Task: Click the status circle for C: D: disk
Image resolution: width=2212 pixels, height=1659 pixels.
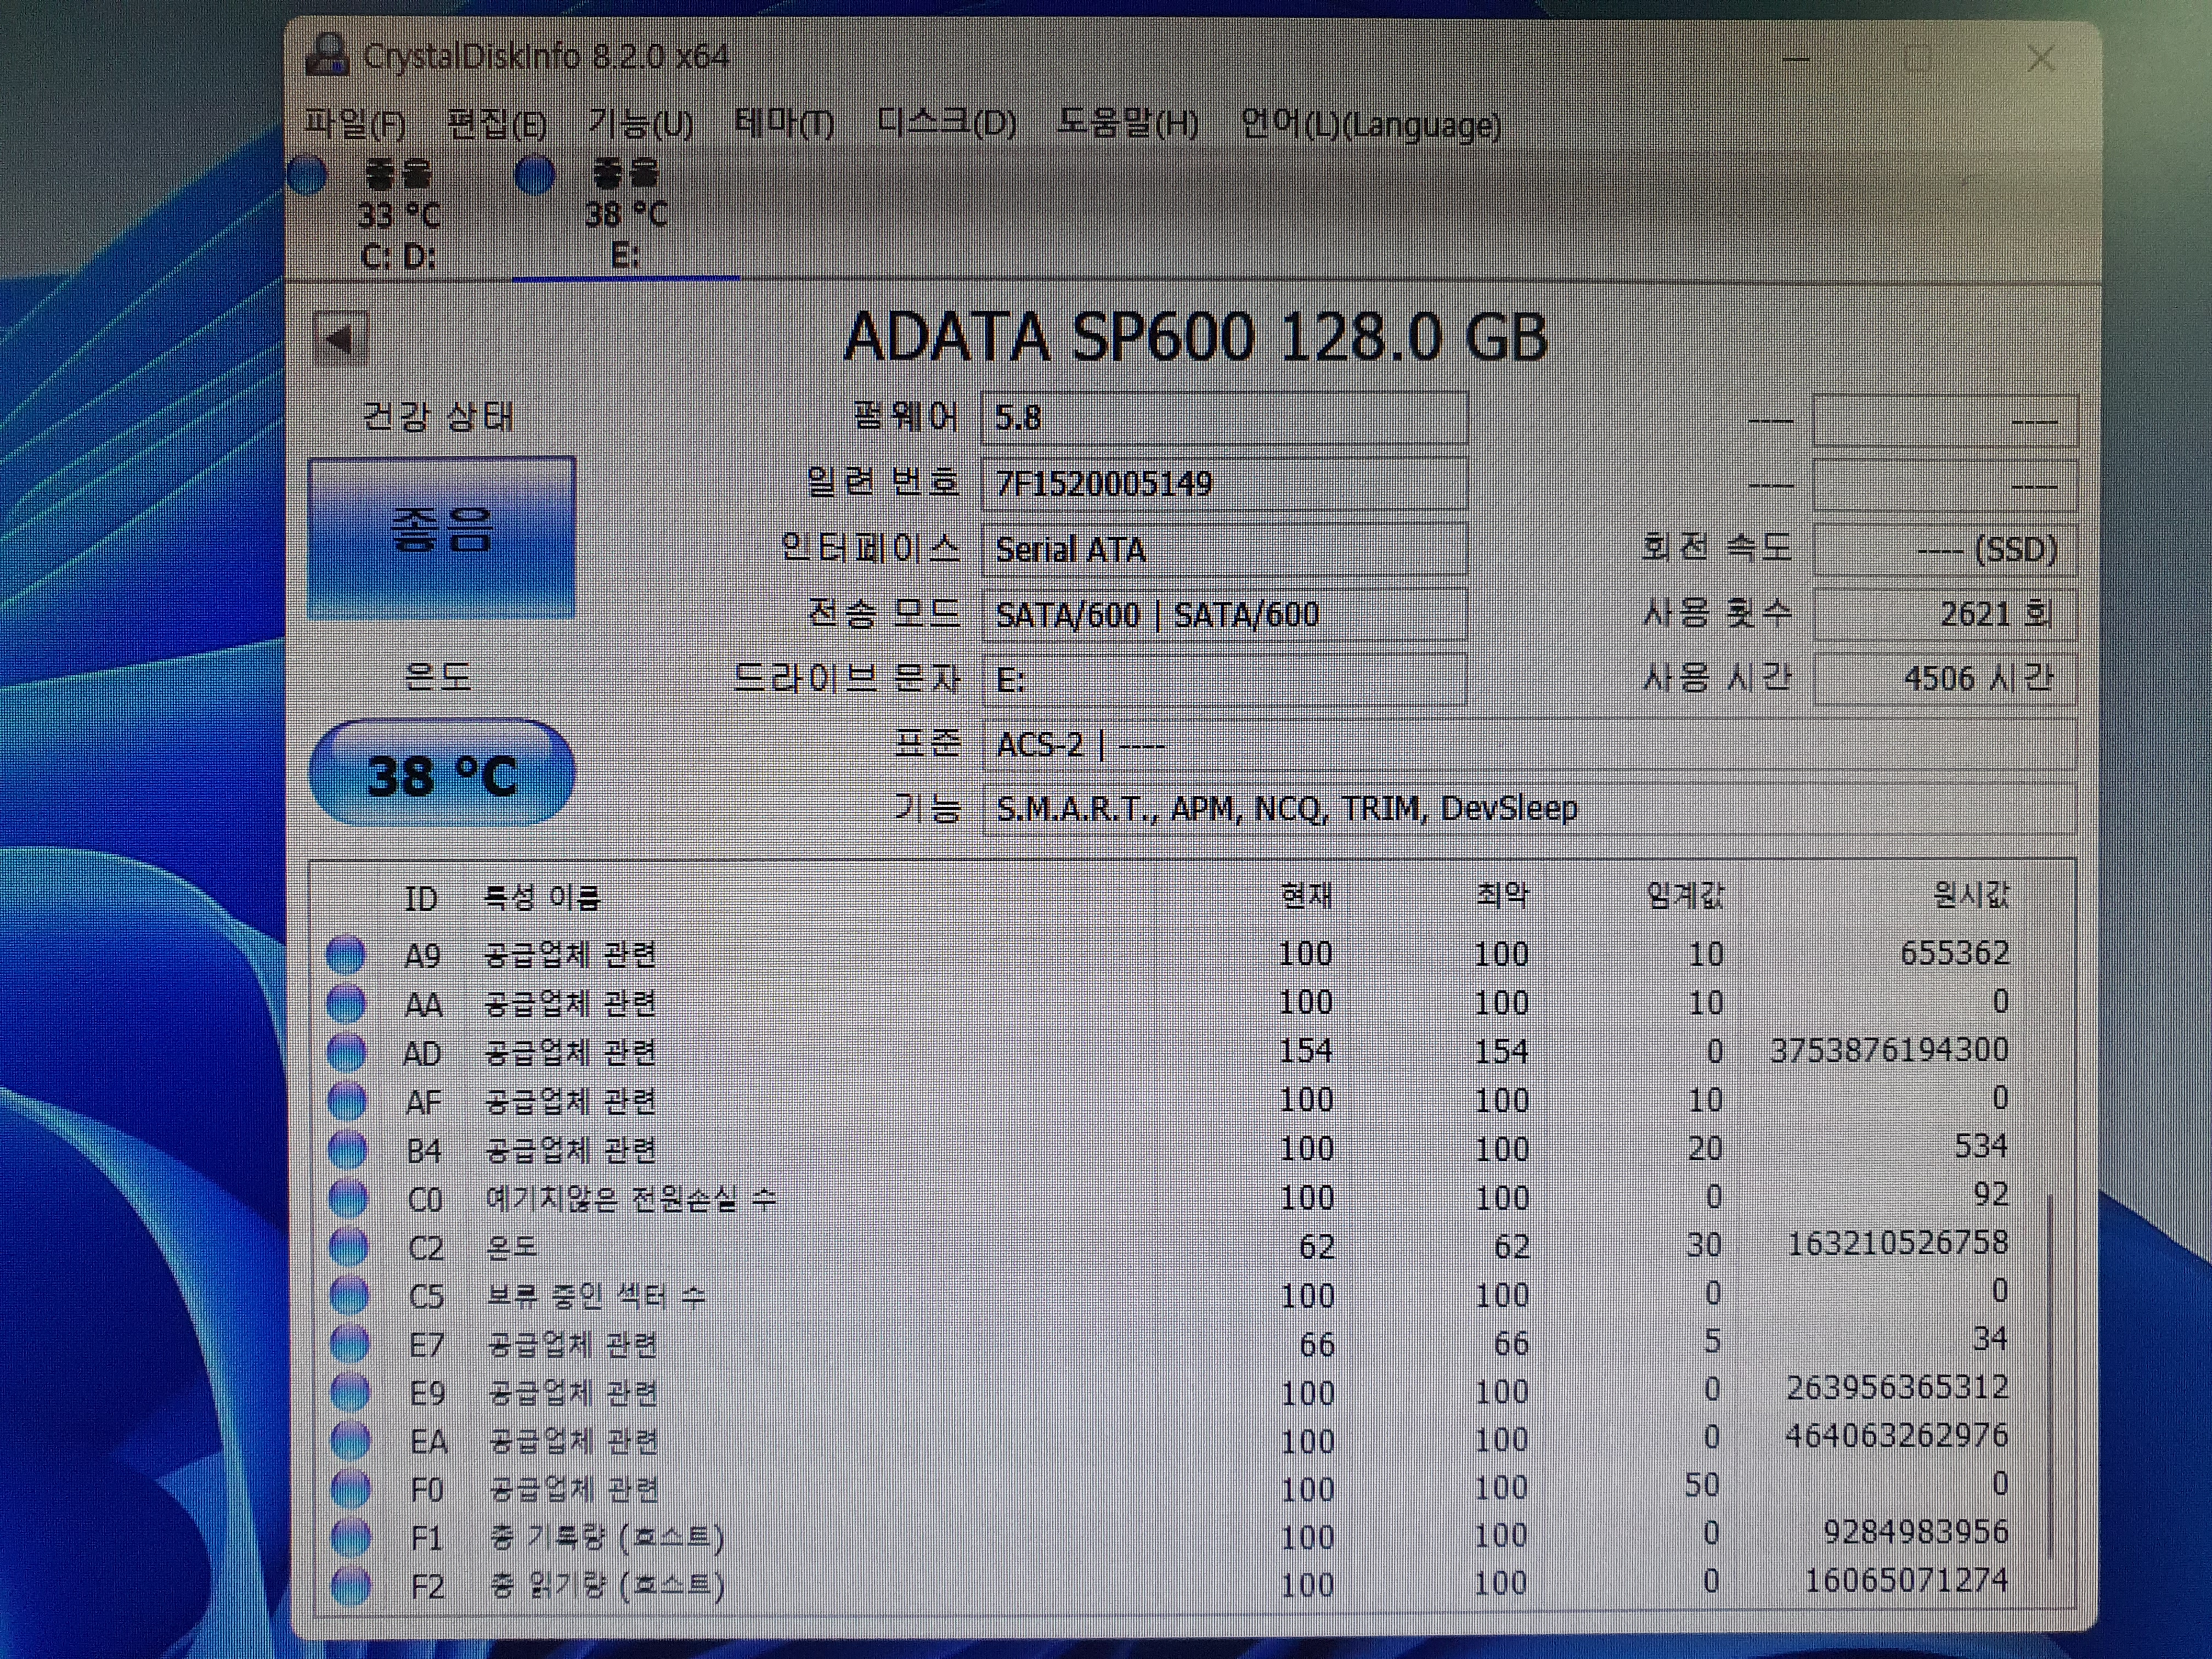Action: click(x=308, y=175)
